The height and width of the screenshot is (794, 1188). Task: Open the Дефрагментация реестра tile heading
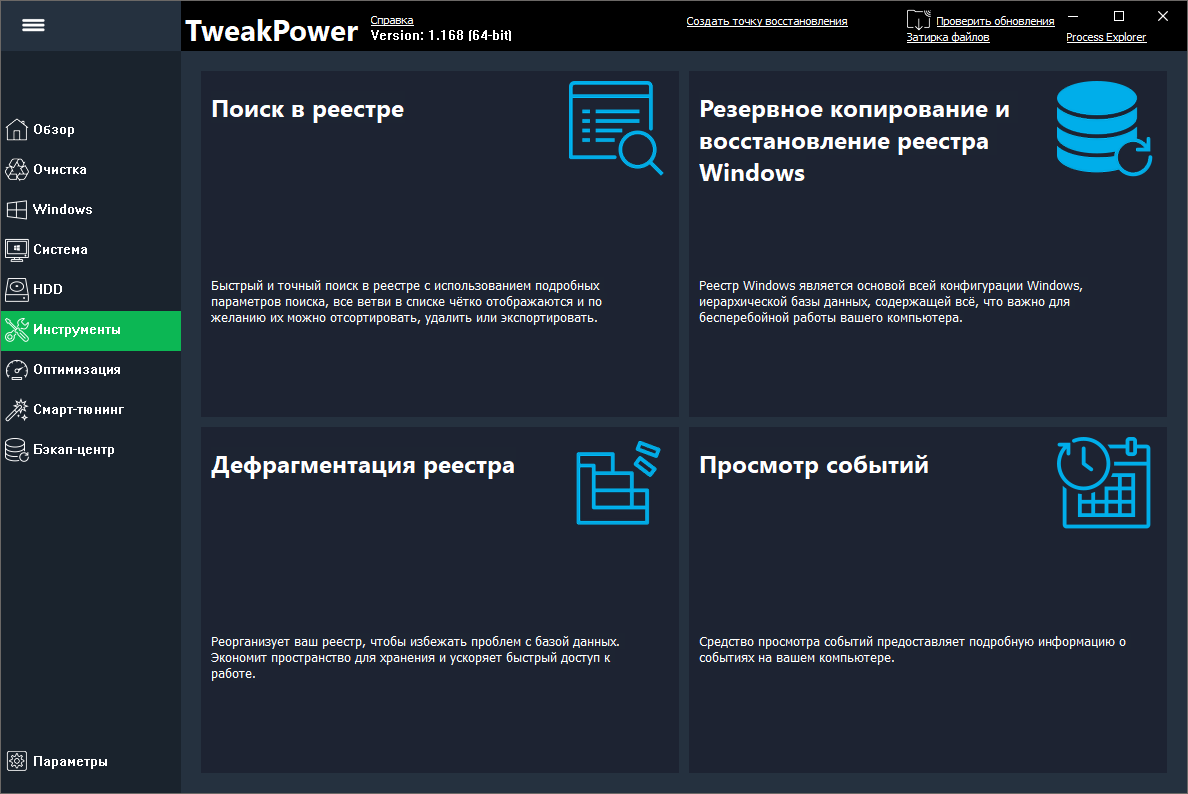(363, 465)
